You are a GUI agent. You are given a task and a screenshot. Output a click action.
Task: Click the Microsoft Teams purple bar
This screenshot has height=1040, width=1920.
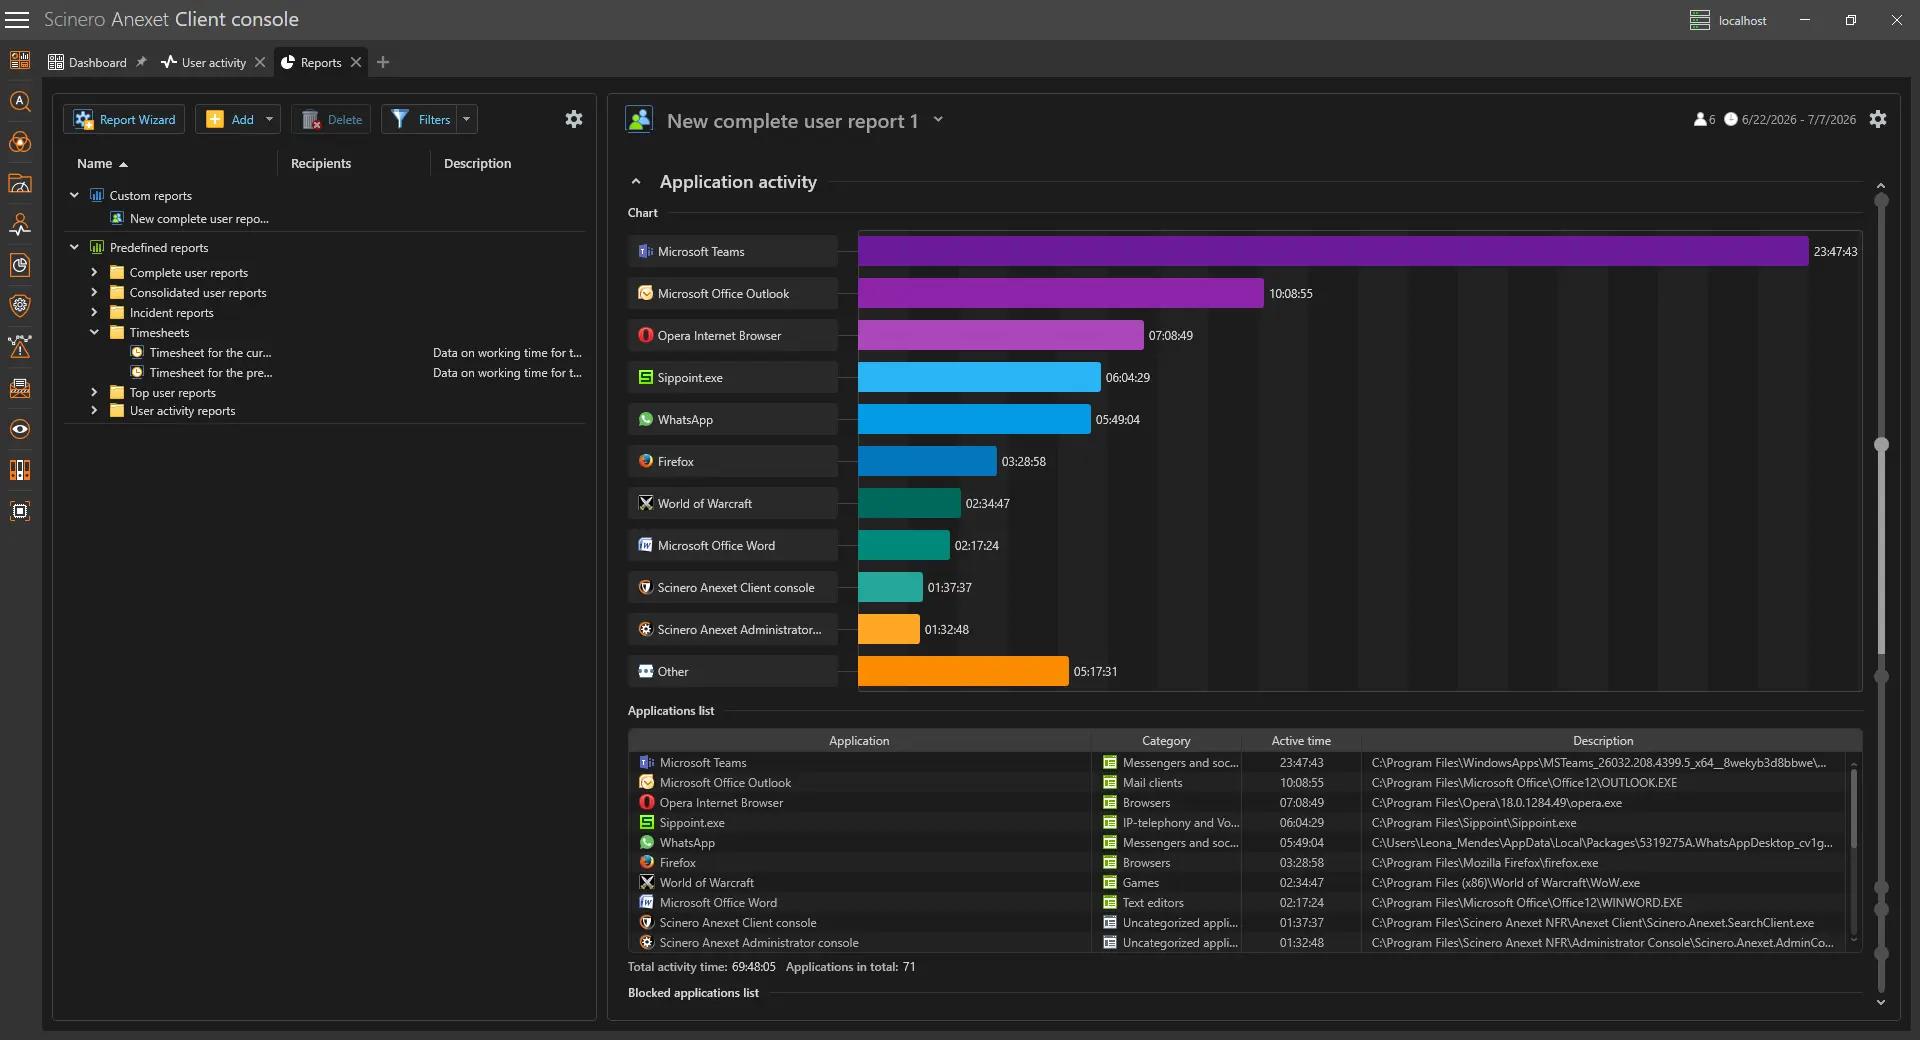tap(1333, 251)
